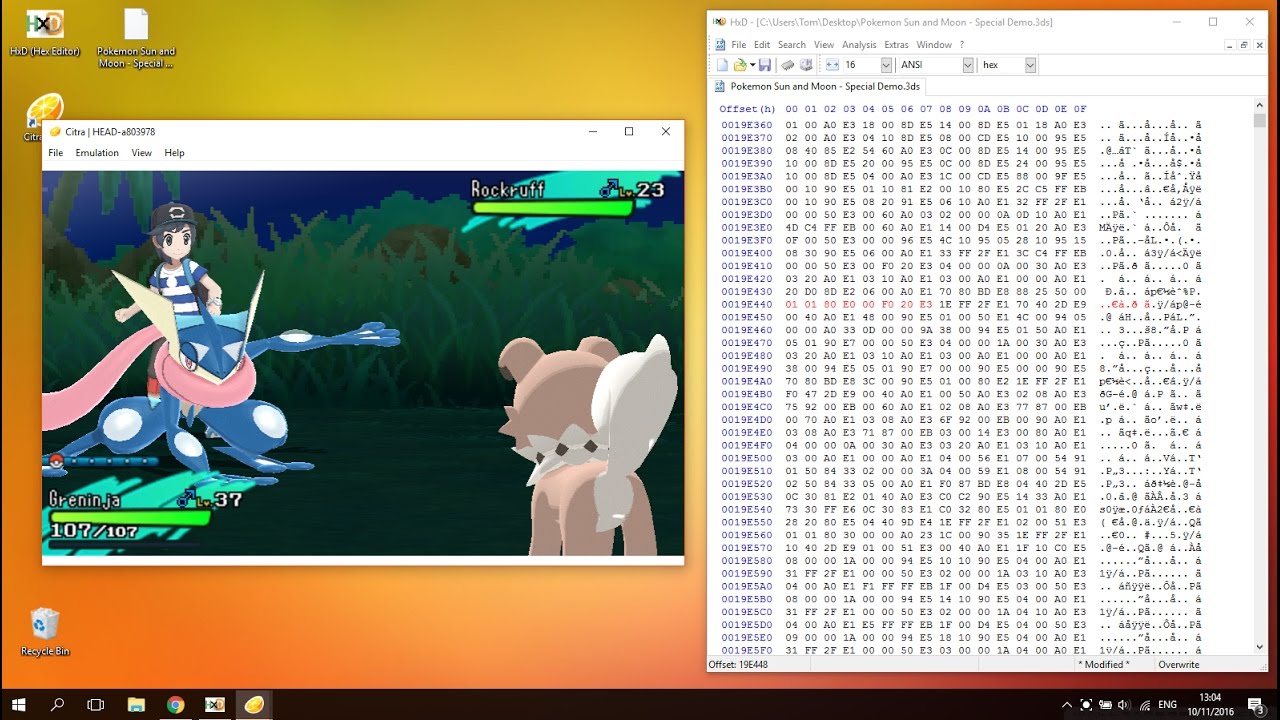The width and height of the screenshot is (1280, 720).
Task: Minimize the inner HxD document window
Action: [1230, 45]
